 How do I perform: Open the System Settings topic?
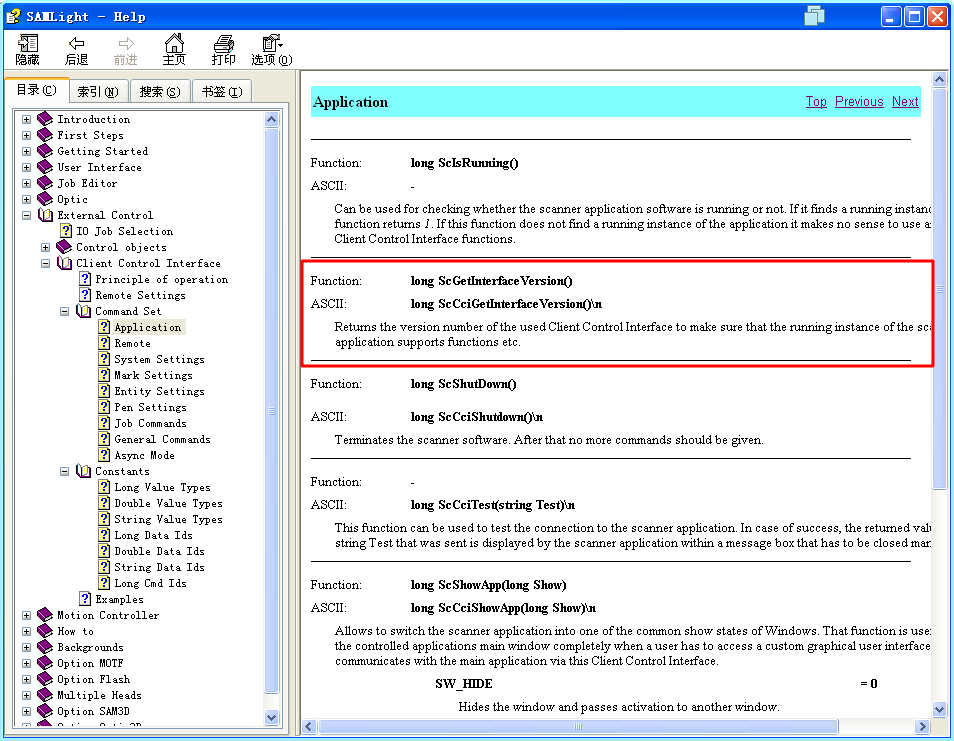(x=159, y=359)
